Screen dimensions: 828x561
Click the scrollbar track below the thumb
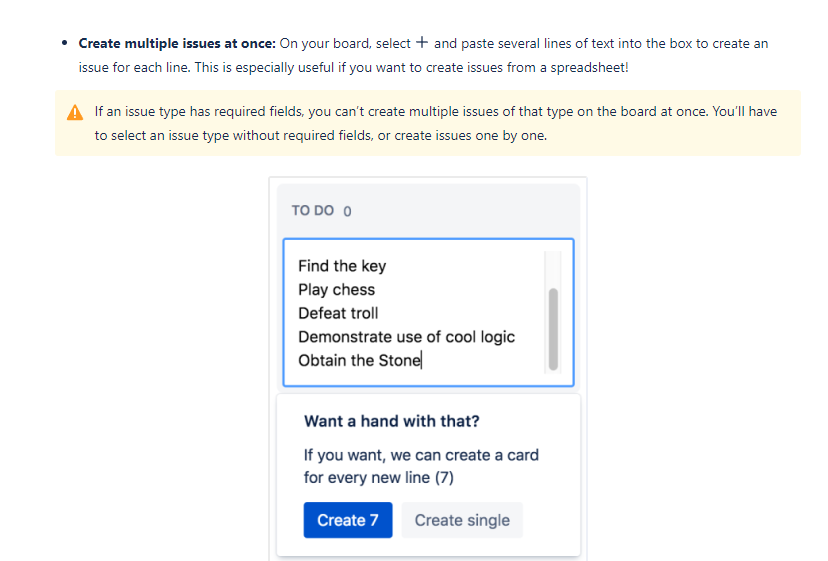tap(553, 372)
